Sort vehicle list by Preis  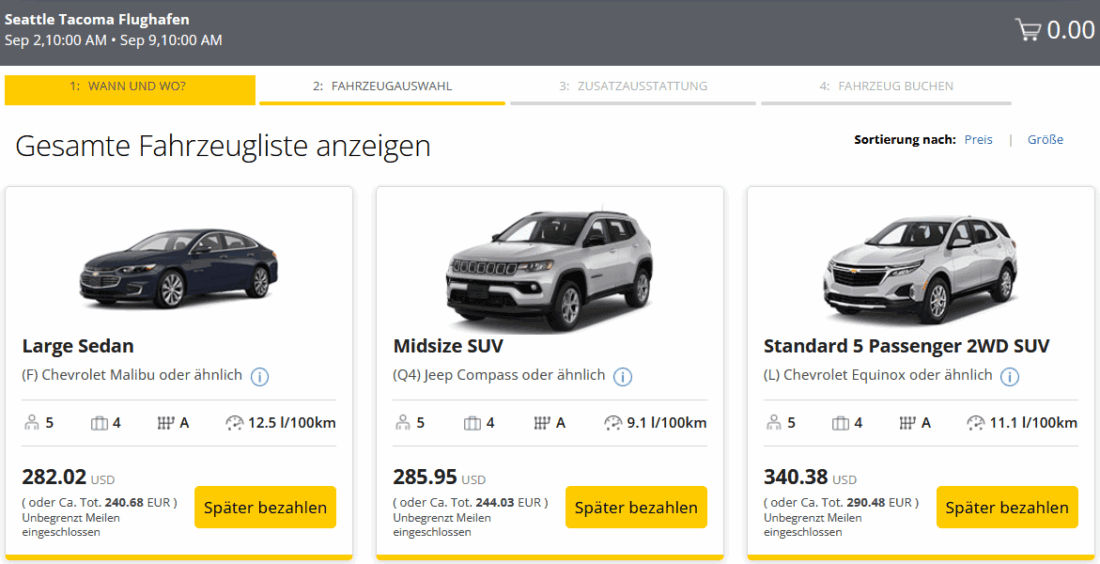click(978, 140)
